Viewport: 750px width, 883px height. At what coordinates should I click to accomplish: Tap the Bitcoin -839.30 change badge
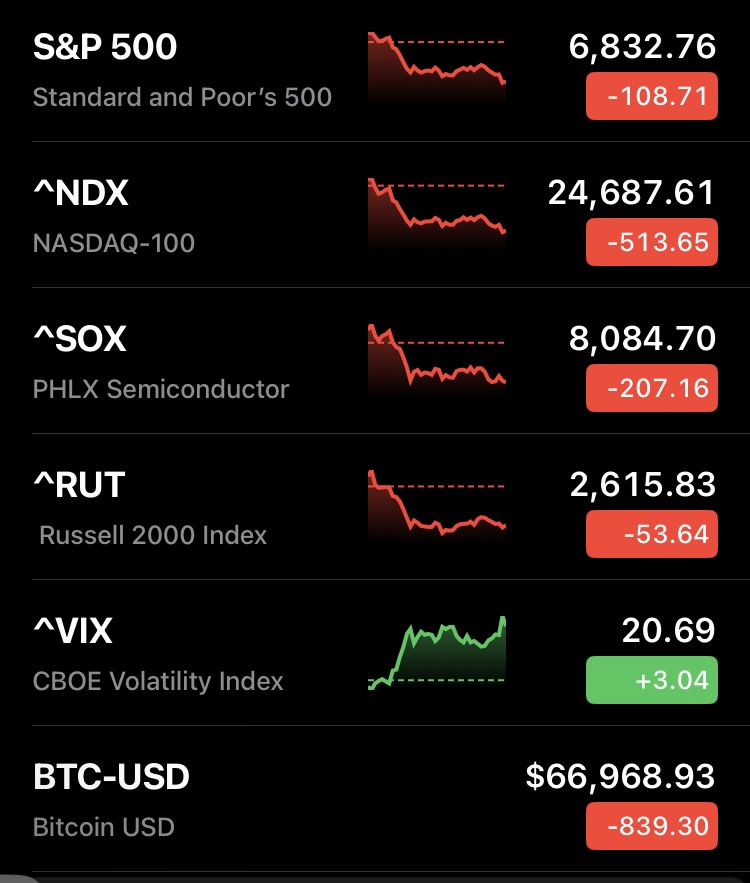coord(651,827)
